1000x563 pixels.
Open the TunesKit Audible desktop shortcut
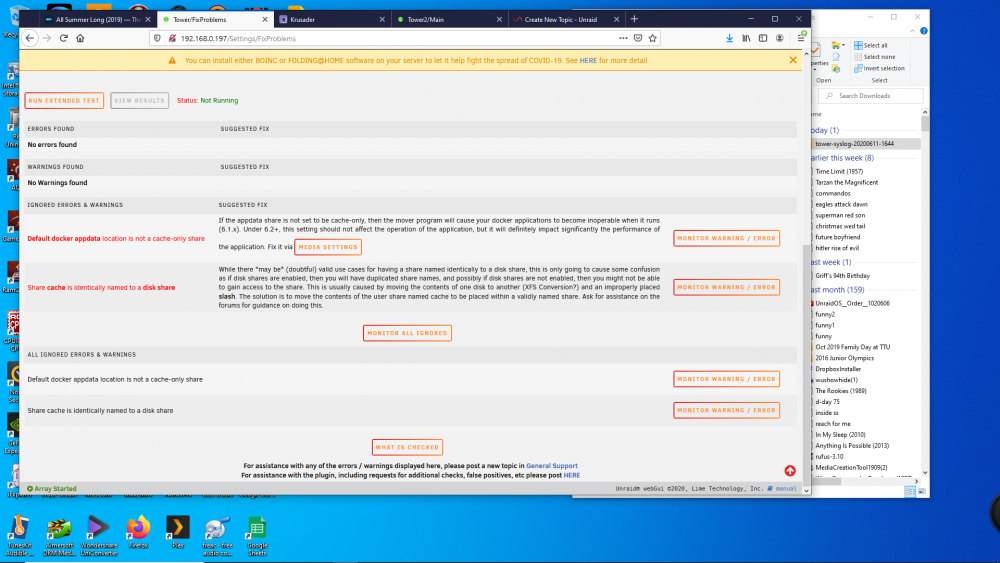[x=20, y=536]
